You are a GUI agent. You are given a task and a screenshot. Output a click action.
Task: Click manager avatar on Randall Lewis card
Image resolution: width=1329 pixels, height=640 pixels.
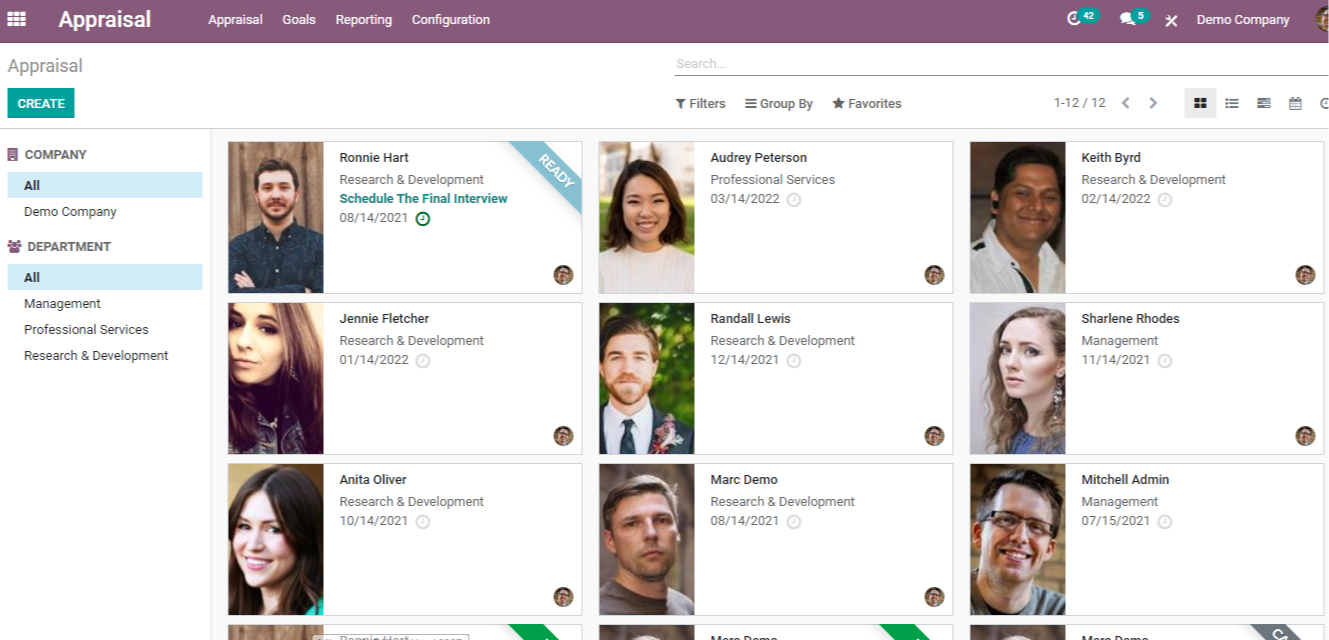click(x=935, y=436)
